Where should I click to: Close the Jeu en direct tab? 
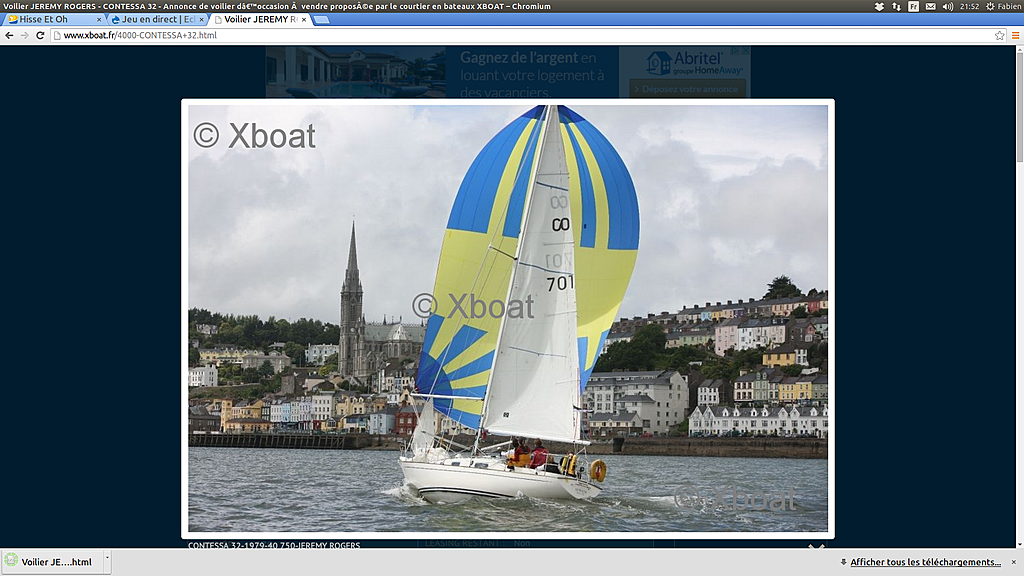tap(201, 20)
